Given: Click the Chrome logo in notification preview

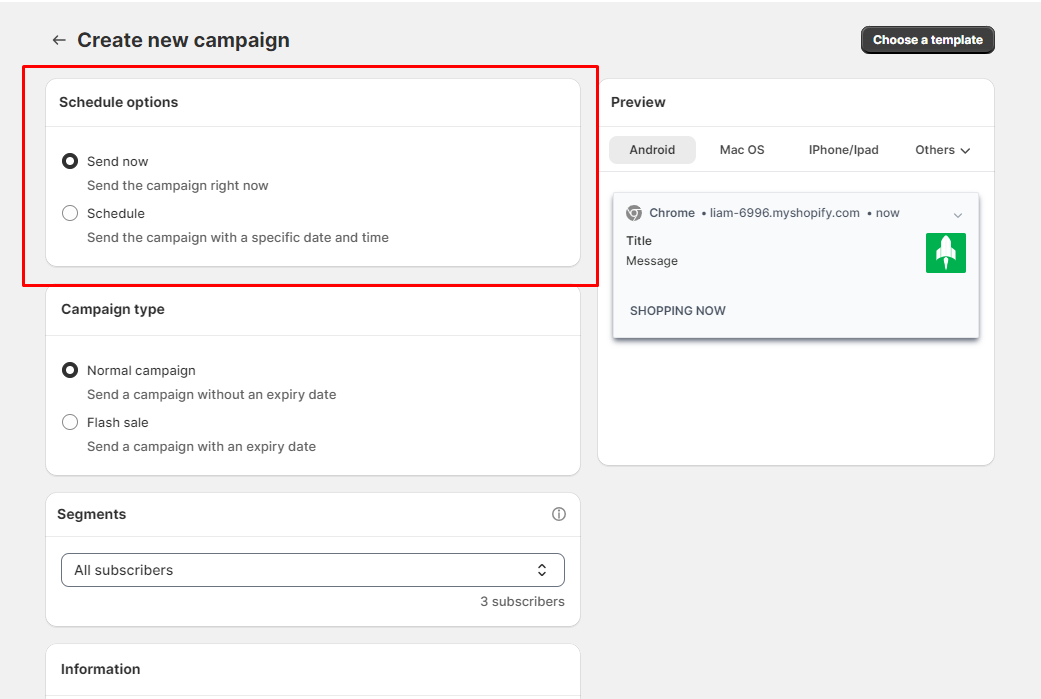Looking at the screenshot, I should [633, 213].
